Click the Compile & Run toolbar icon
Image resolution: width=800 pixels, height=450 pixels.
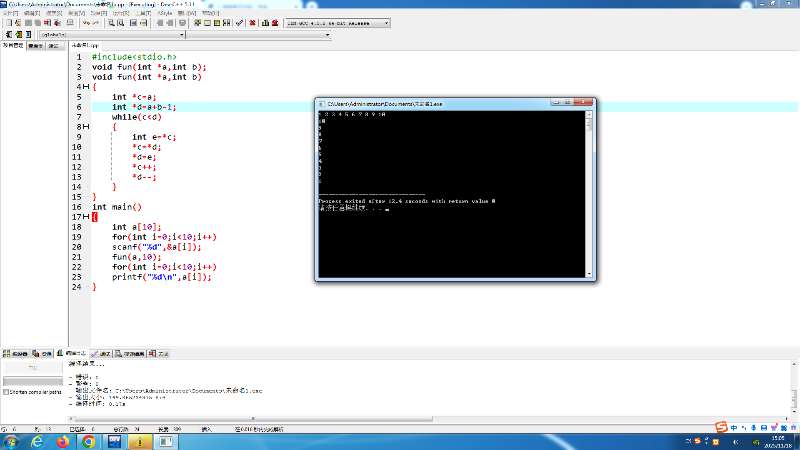click(217, 23)
